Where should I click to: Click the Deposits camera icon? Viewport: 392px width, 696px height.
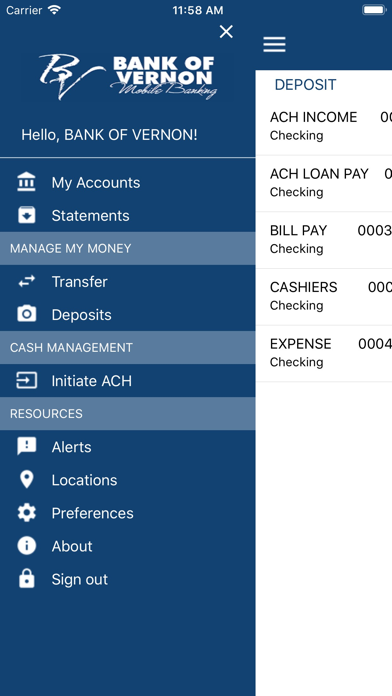[x=27, y=314]
